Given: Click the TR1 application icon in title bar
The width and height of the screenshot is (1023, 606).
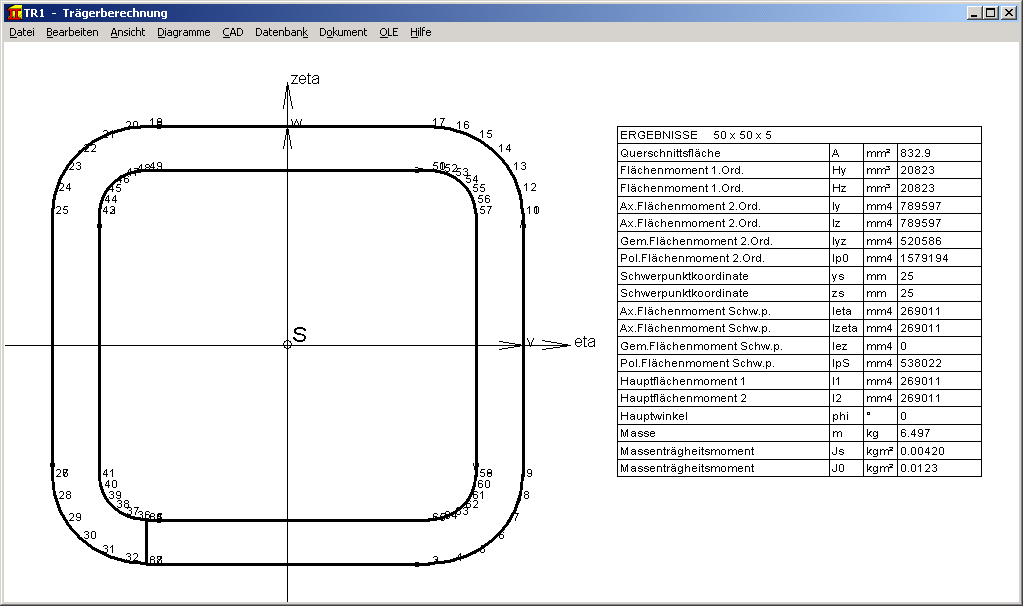Looking at the screenshot, I should pyautogui.click(x=14, y=13).
